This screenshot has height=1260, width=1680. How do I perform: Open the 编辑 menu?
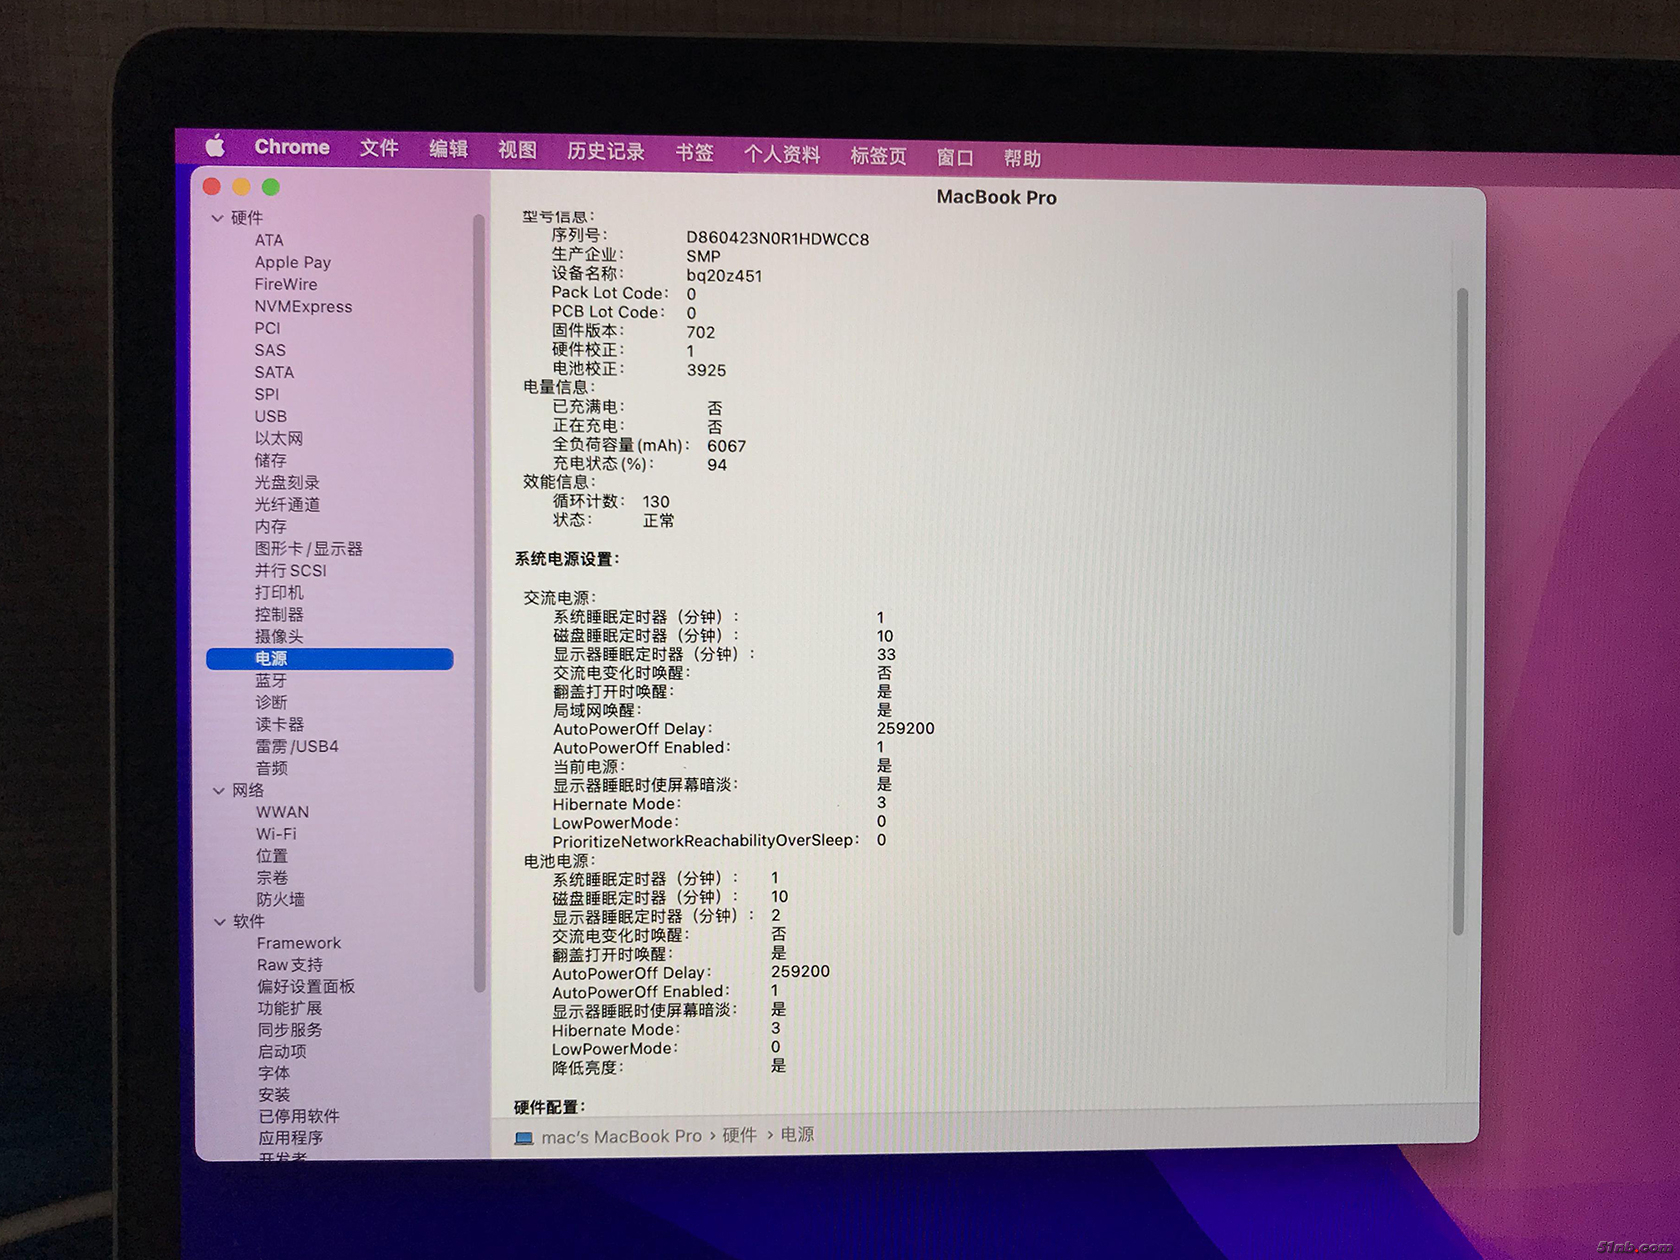coord(448,149)
